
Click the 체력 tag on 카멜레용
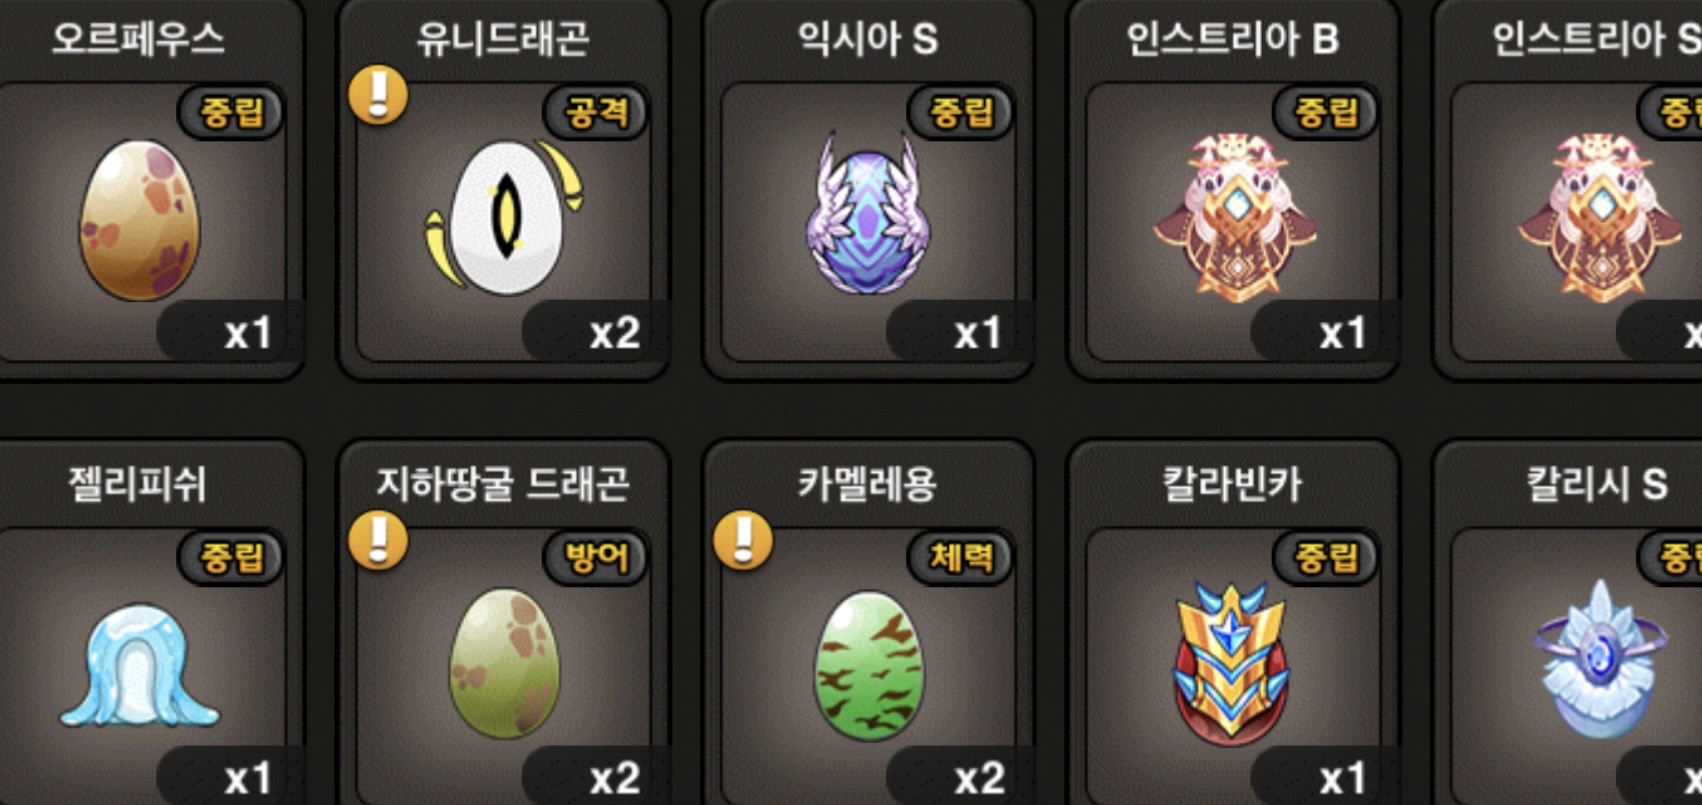[962, 557]
